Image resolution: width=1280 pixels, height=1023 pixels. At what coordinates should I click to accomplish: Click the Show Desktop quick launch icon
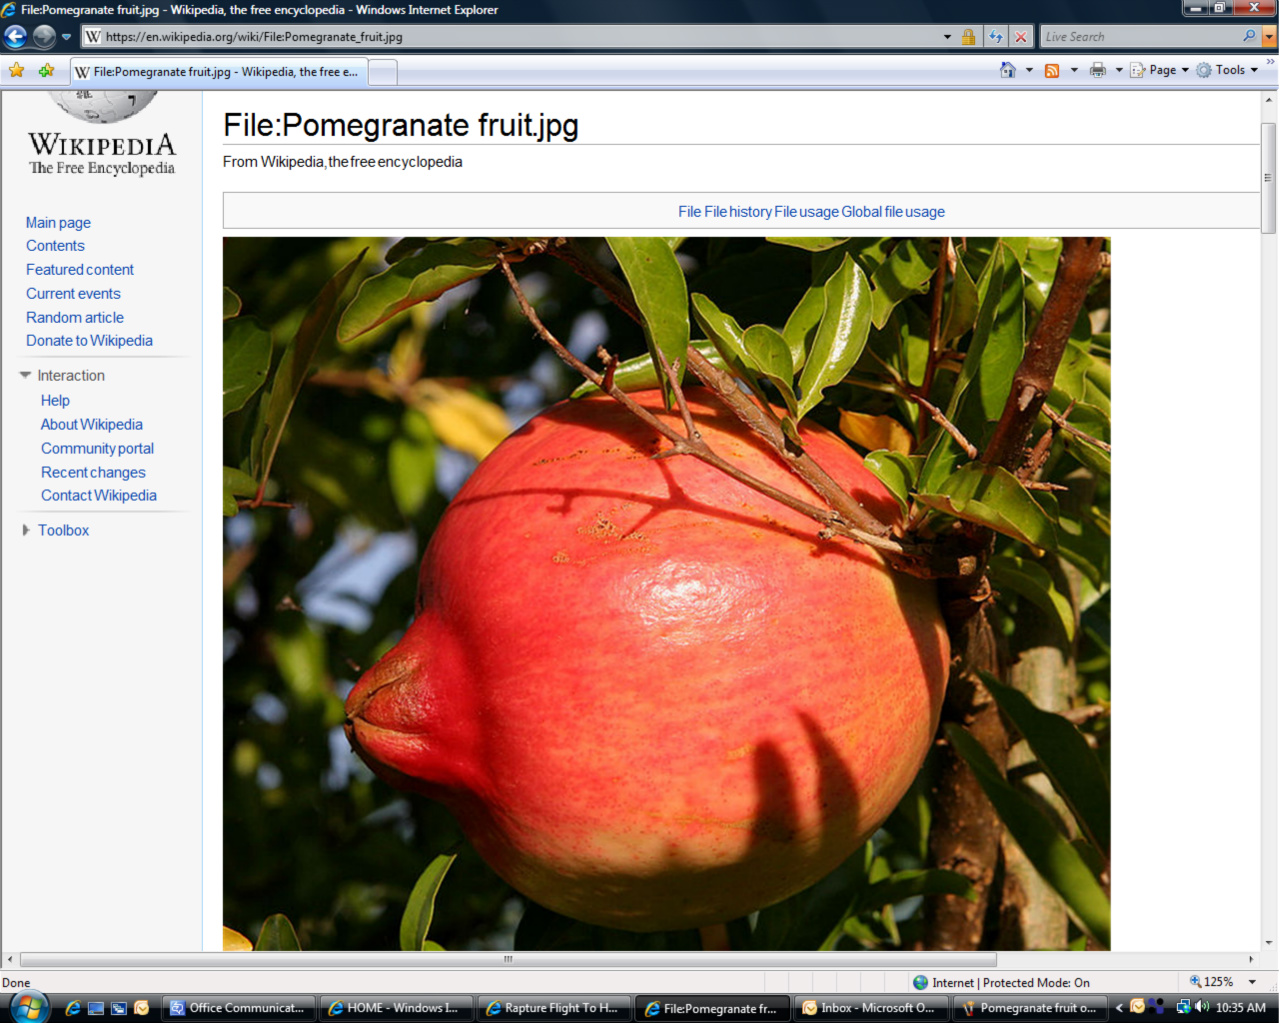[96, 1008]
